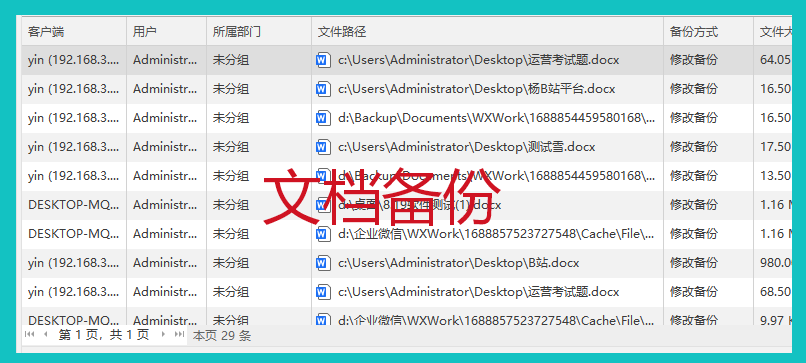This screenshot has width=806, height=363.
Task: Select 运营考试题.docx path in 64.05 row
Action: point(479,61)
